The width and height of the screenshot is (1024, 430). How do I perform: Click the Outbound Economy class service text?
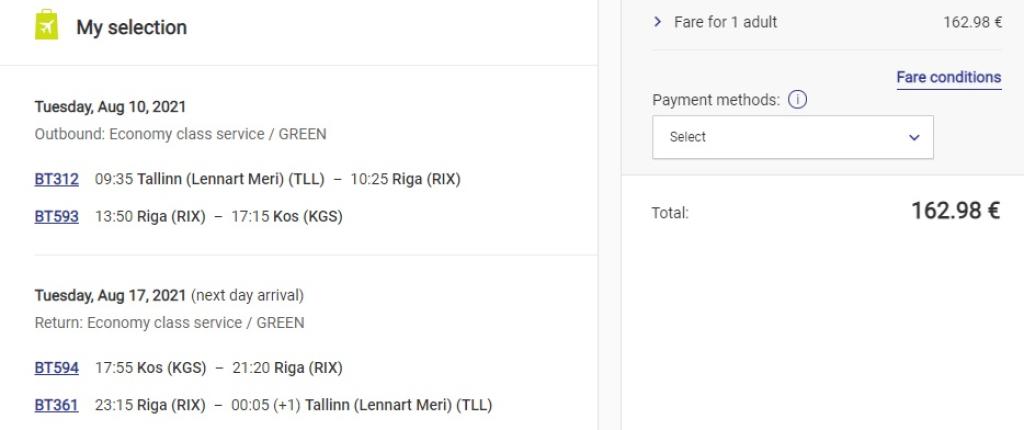pos(180,134)
